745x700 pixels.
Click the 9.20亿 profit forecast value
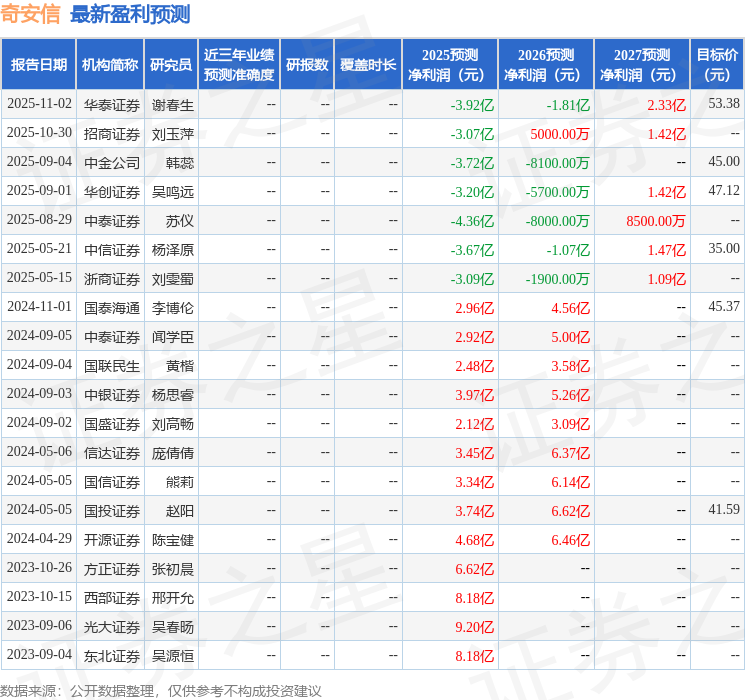pyautogui.click(x=475, y=626)
